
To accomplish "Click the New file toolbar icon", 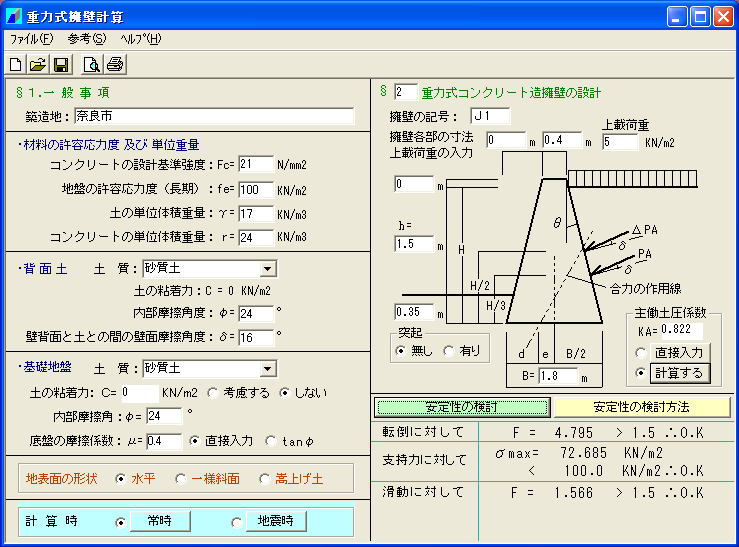I will click(16, 65).
